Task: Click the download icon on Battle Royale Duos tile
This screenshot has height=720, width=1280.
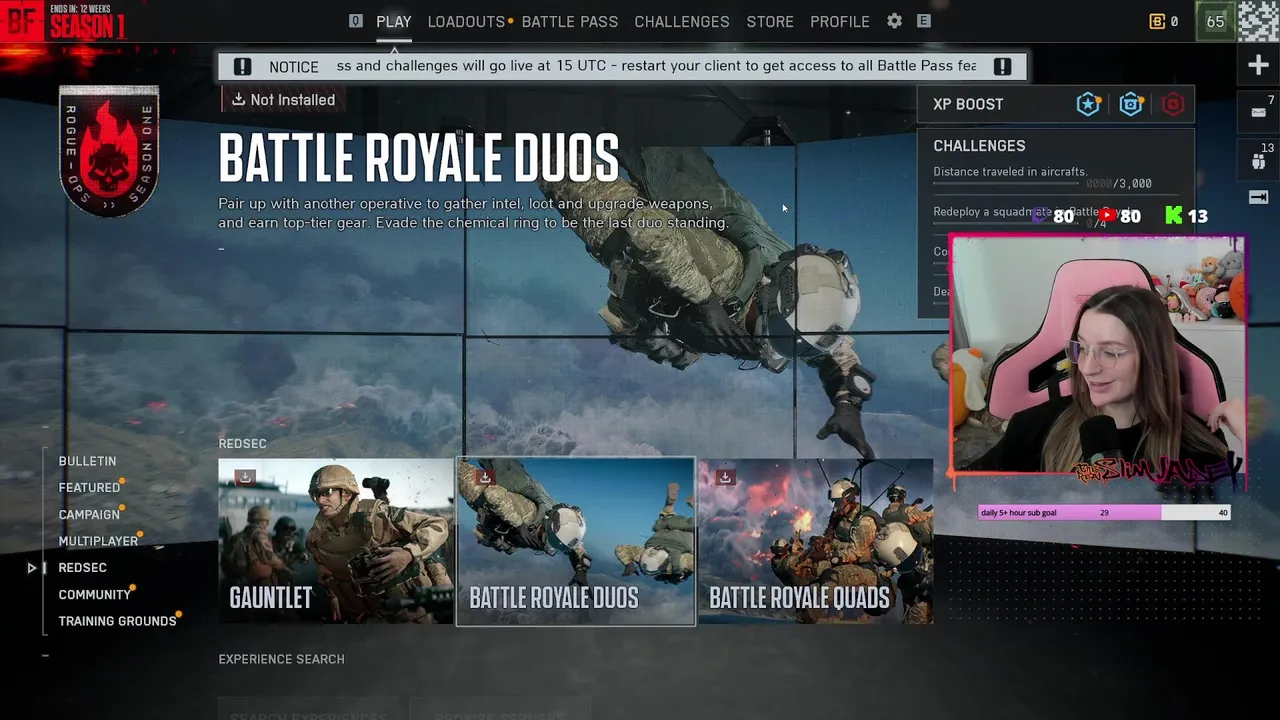Action: pyautogui.click(x=485, y=478)
